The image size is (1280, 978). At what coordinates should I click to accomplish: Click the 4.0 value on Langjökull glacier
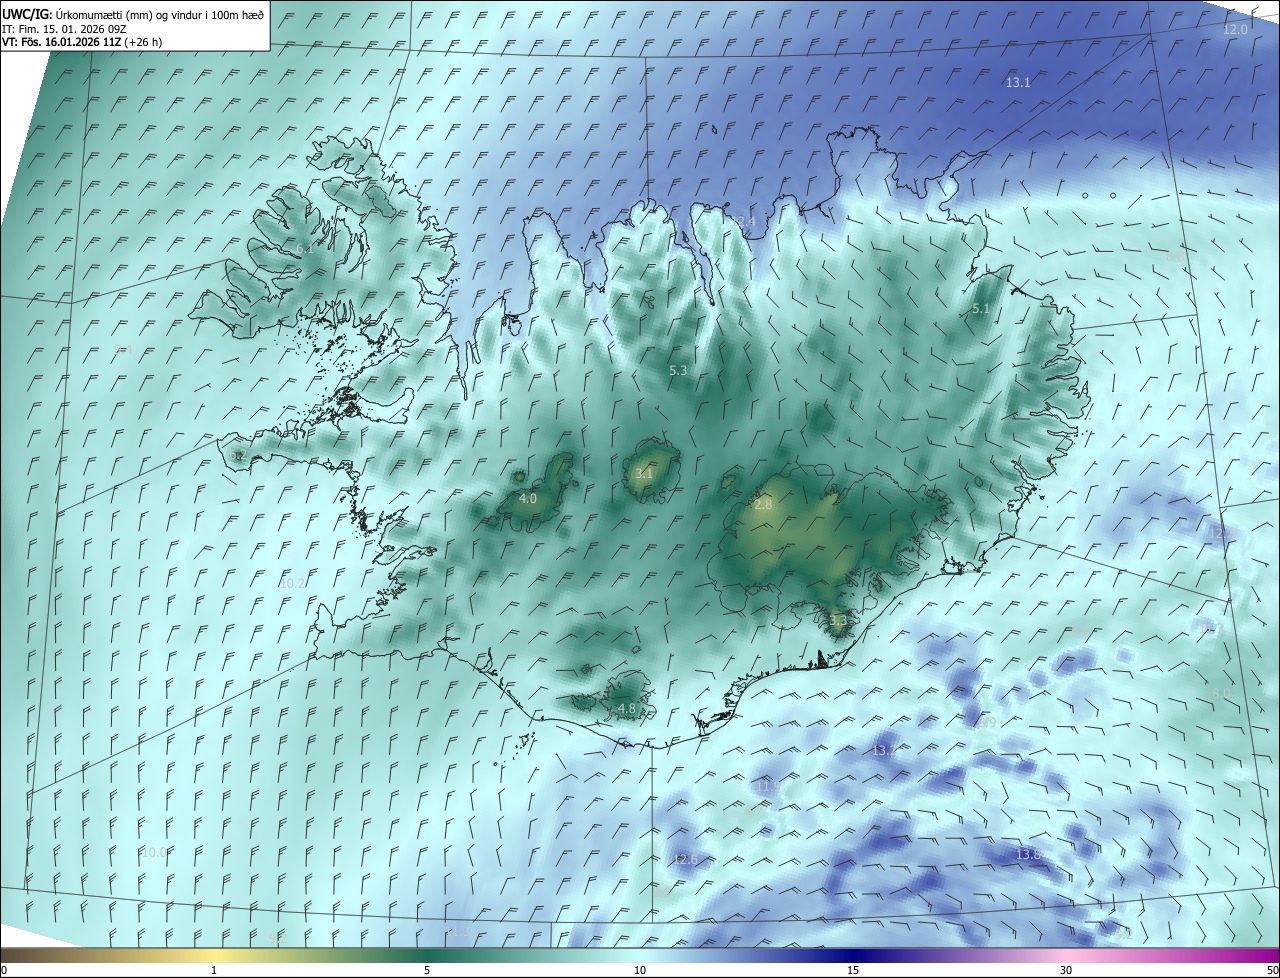click(528, 498)
